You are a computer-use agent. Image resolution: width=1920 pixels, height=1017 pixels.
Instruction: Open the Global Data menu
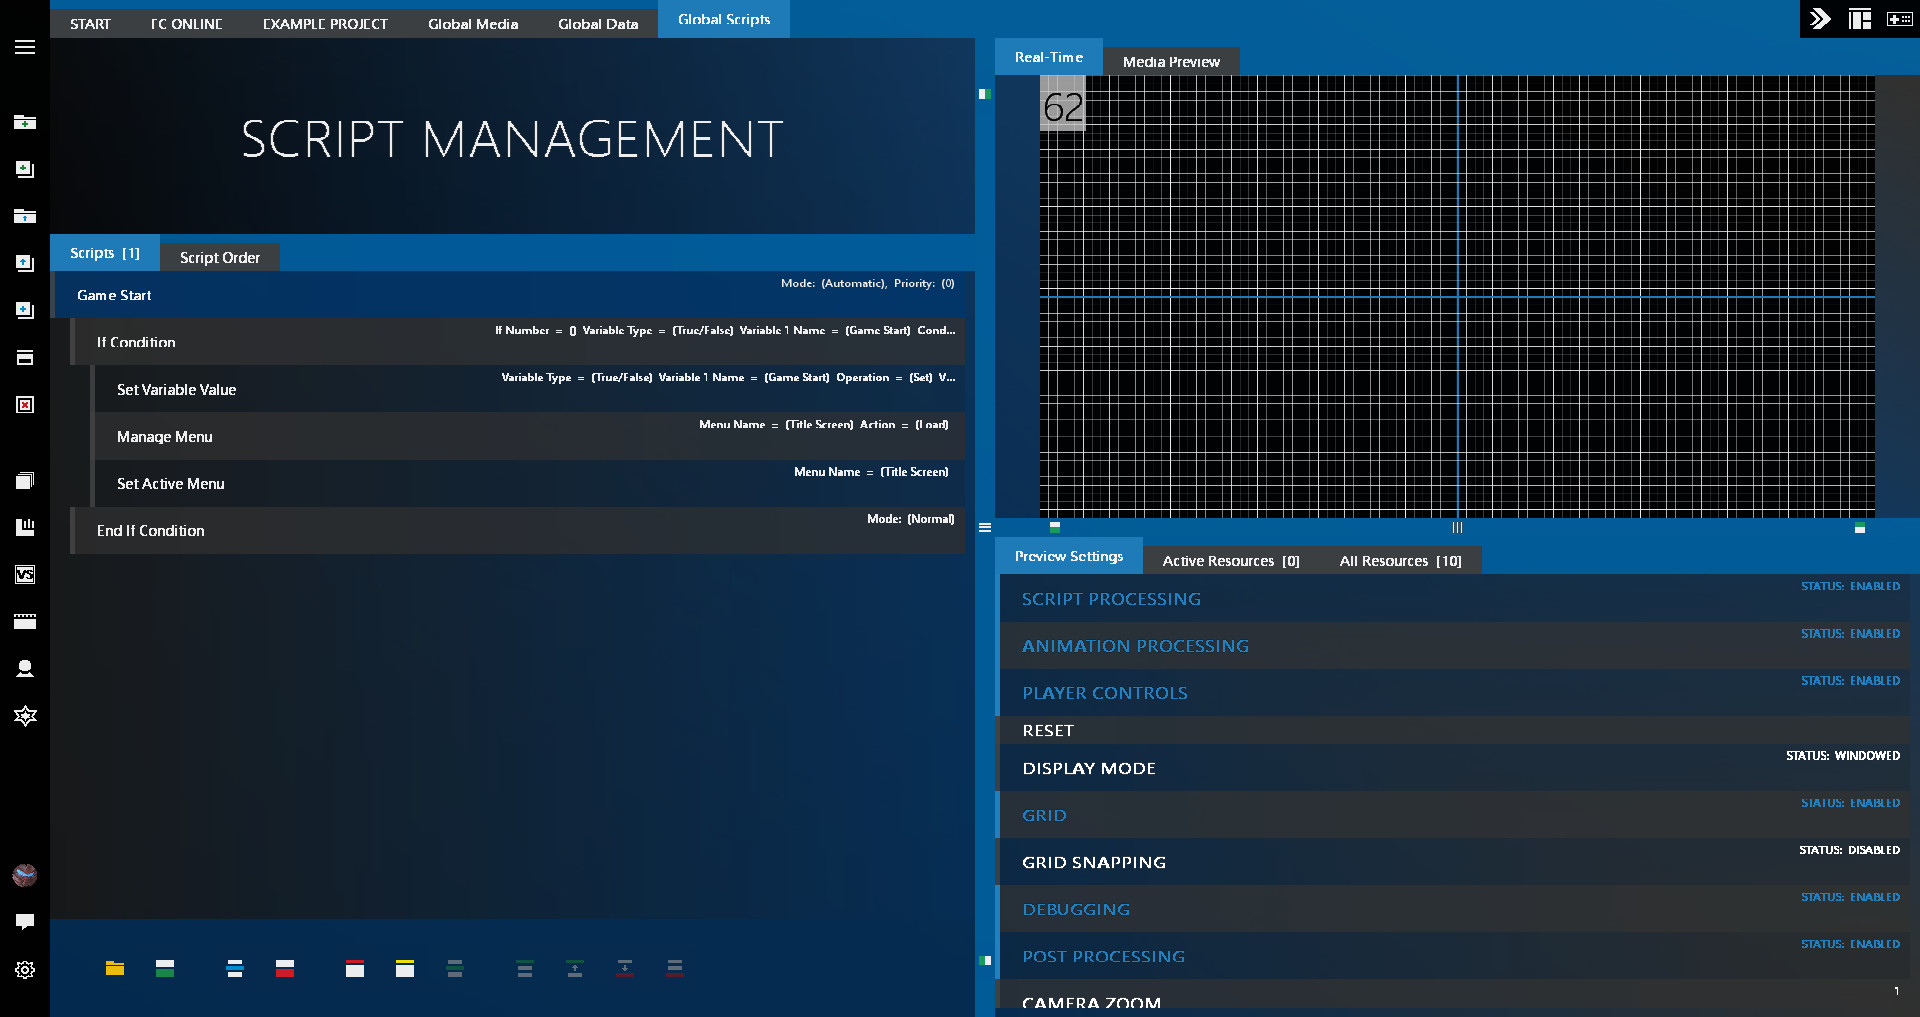[x=597, y=23]
